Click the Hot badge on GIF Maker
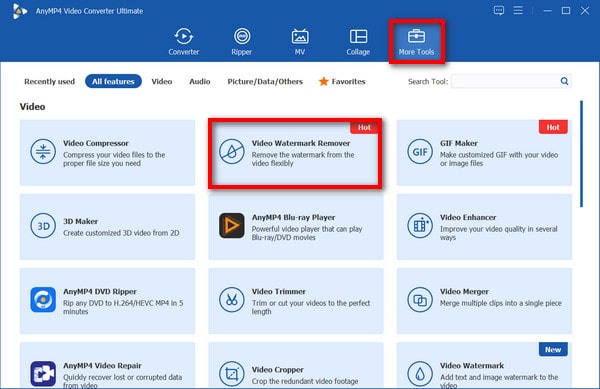600x389 pixels. coord(553,127)
